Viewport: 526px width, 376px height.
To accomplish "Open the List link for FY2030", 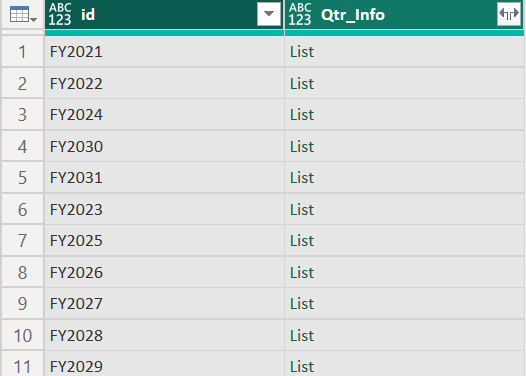I will (x=302, y=147).
